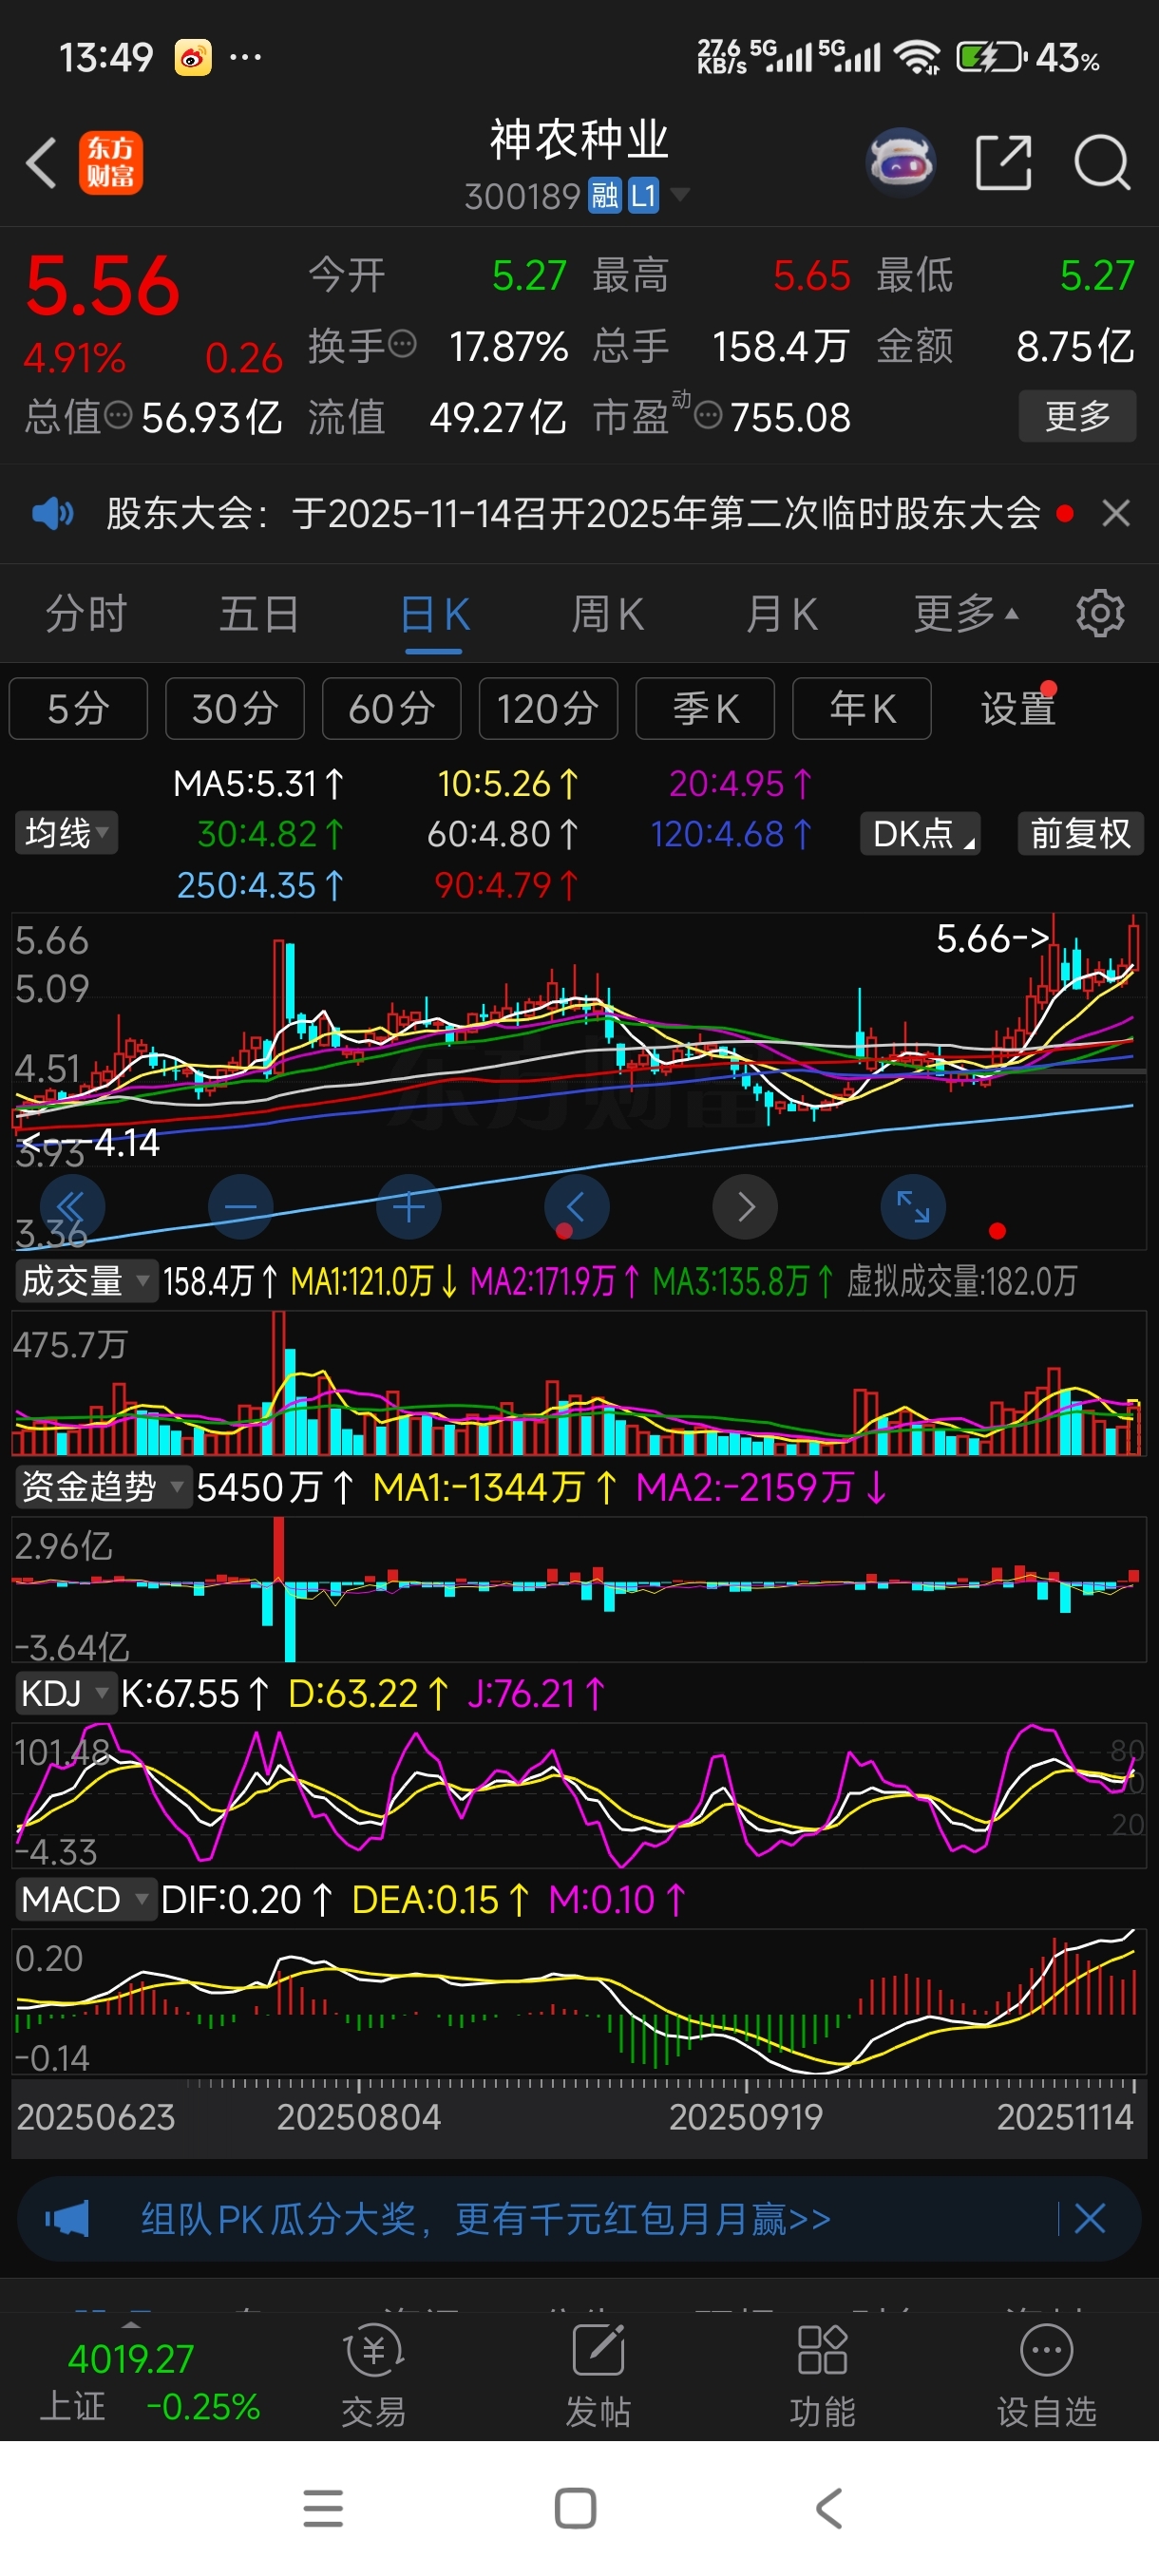Image resolution: width=1159 pixels, height=2576 pixels.
Task: Select the 120分 period button
Action: tap(548, 709)
